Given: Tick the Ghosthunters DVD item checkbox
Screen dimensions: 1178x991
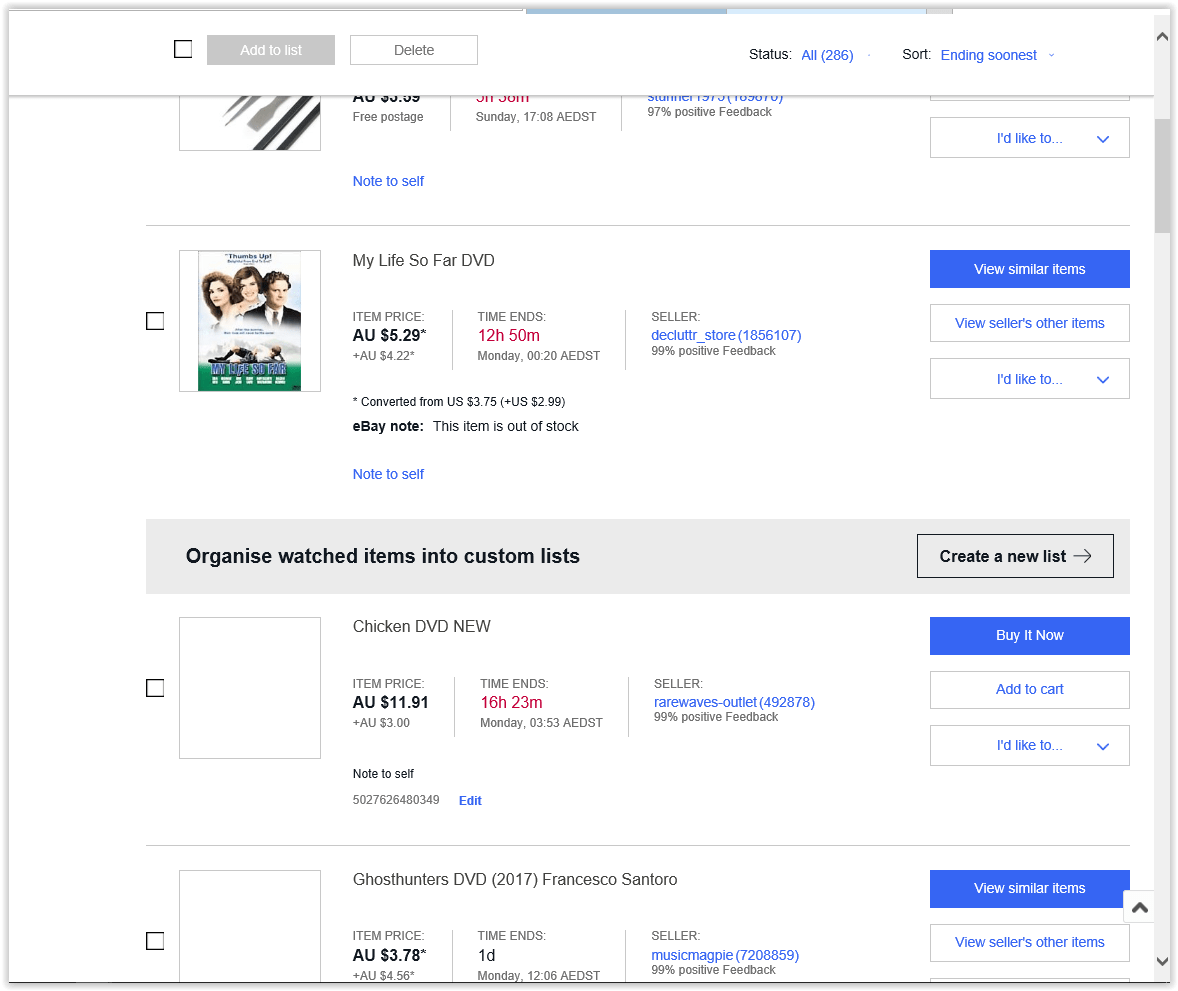Looking at the screenshot, I should [x=155, y=941].
